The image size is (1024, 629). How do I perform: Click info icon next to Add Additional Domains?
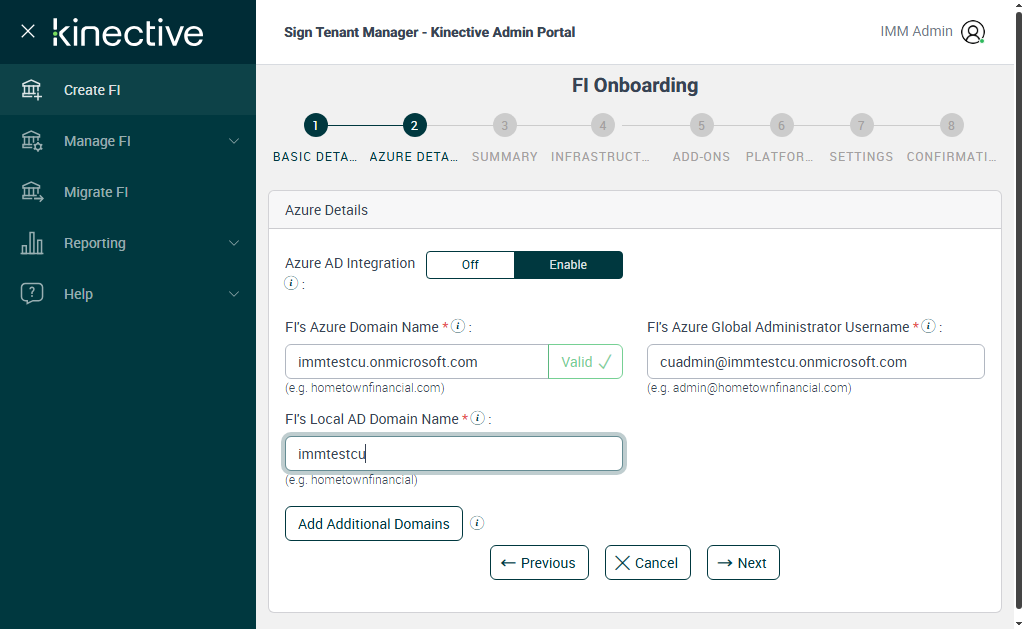pos(477,523)
